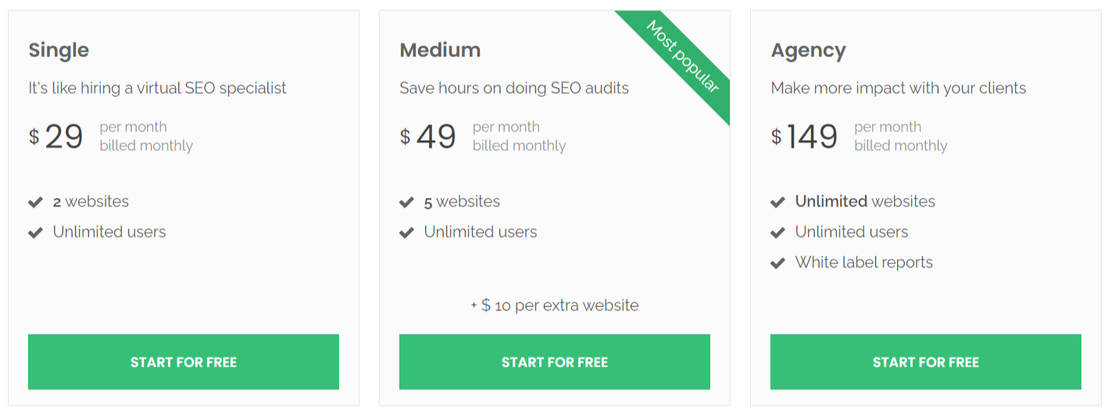The width and height of the screenshot is (1108, 412).
Task: Start free trial for Medium plan
Action: click(554, 362)
